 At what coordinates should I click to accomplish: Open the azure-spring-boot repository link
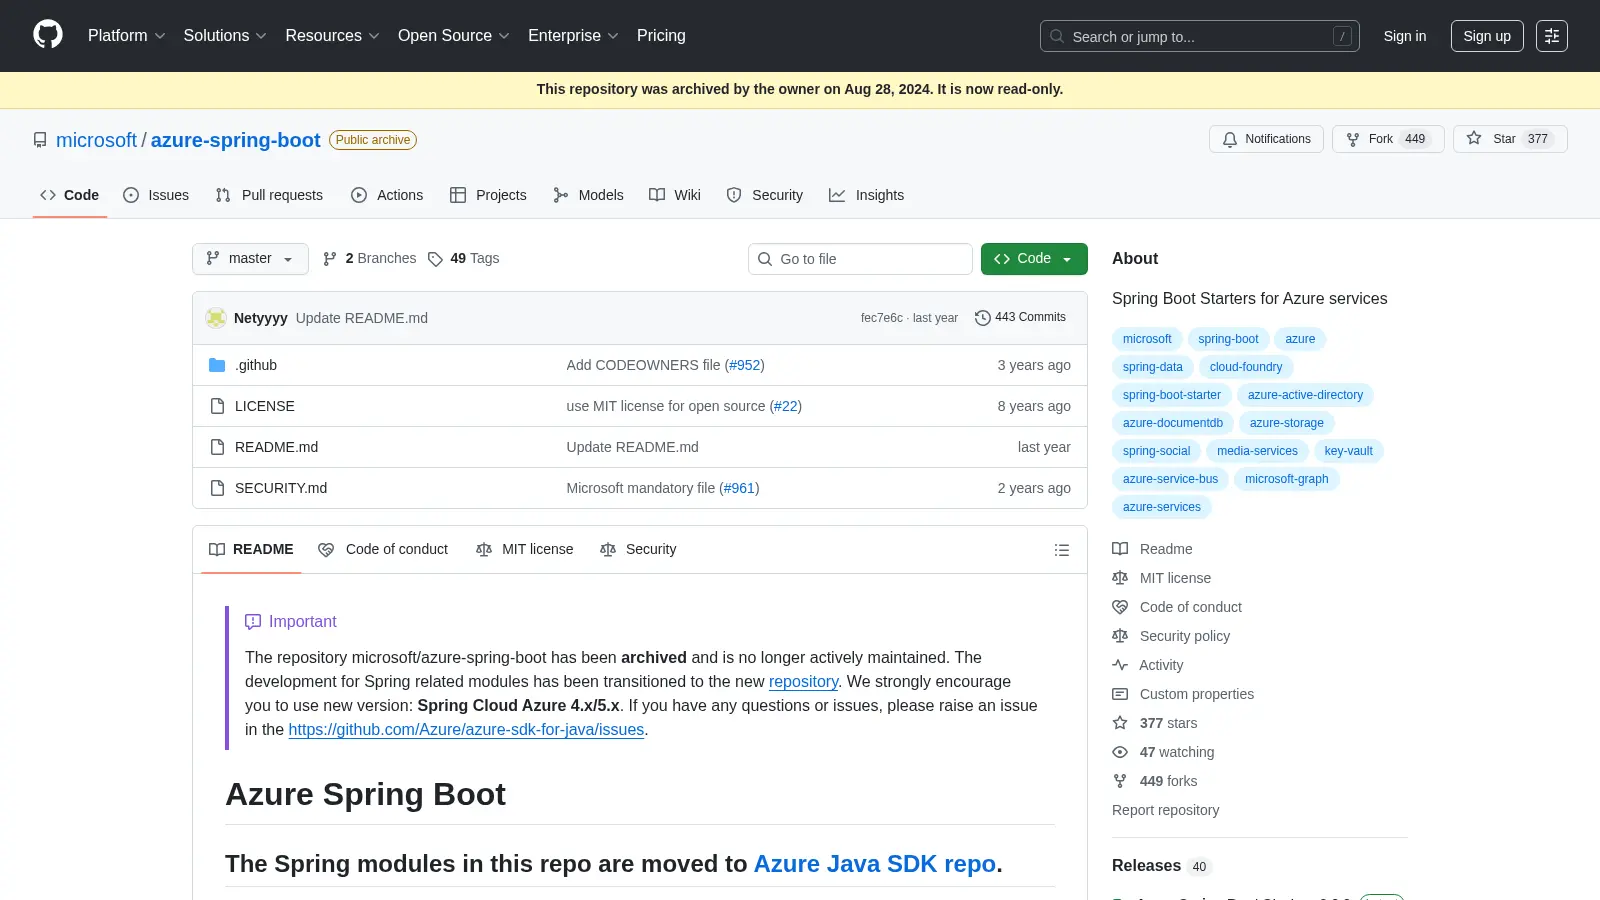(x=236, y=140)
